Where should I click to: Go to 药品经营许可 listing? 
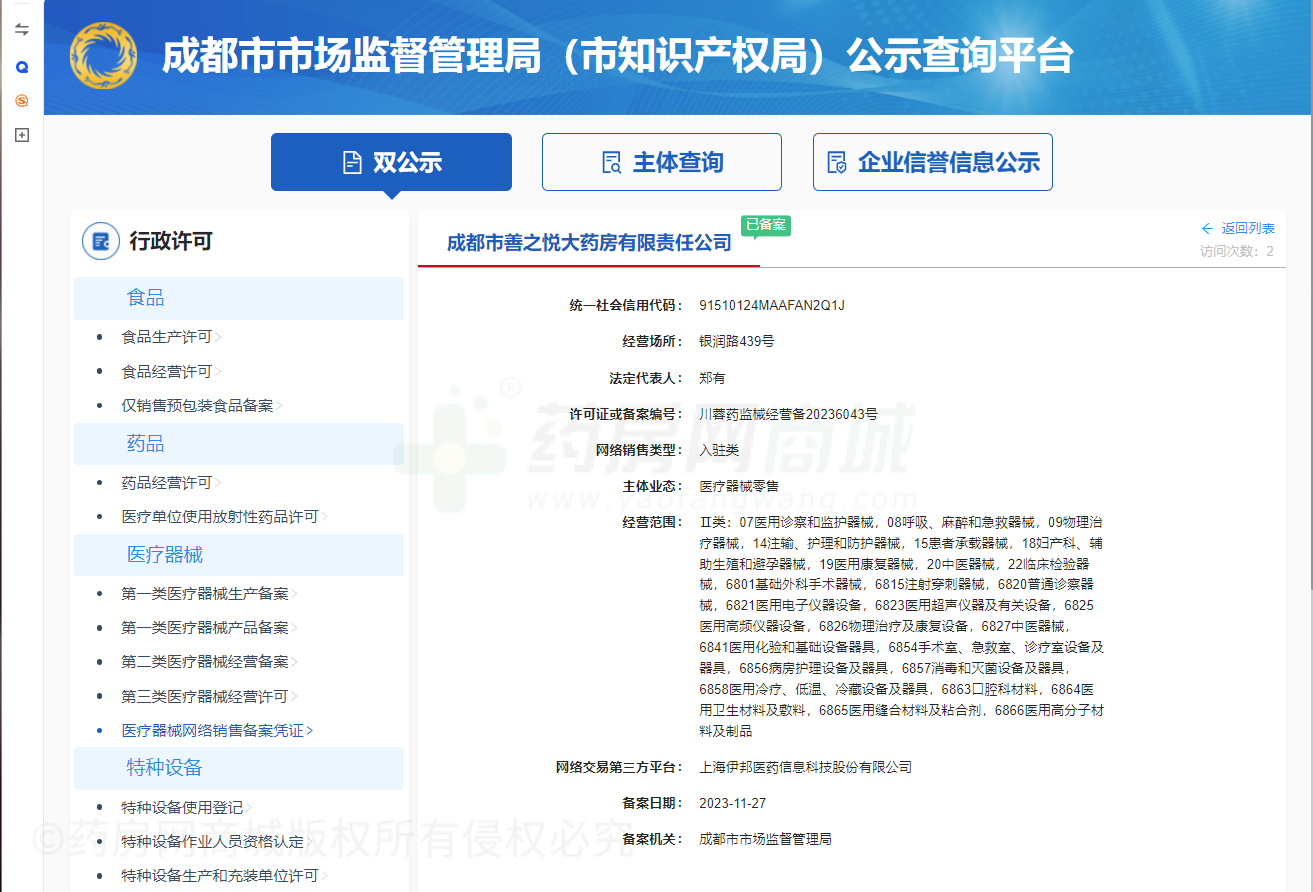(167, 483)
